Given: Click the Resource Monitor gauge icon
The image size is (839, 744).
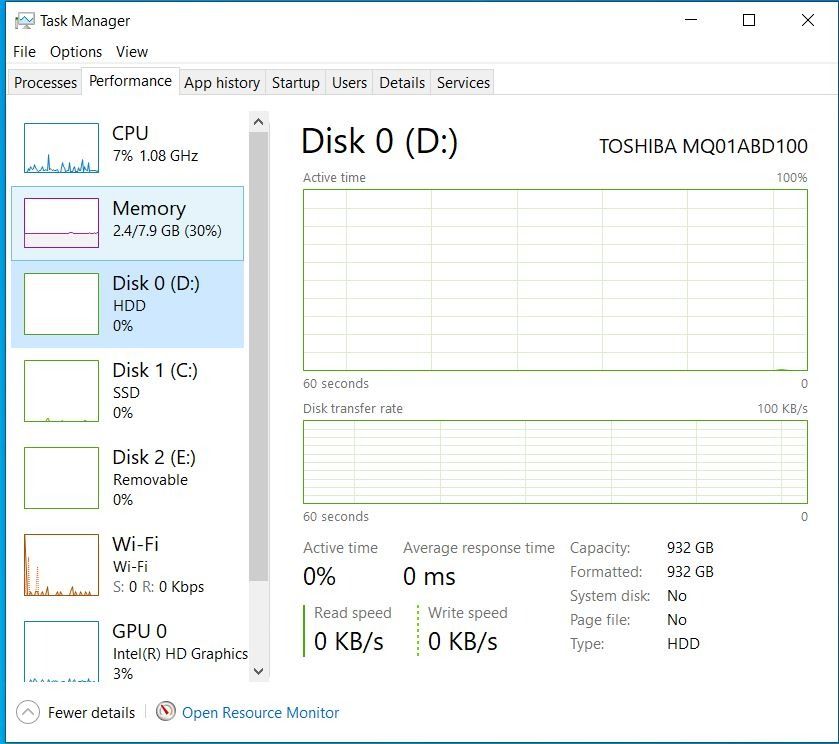Looking at the screenshot, I should [x=166, y=712].
